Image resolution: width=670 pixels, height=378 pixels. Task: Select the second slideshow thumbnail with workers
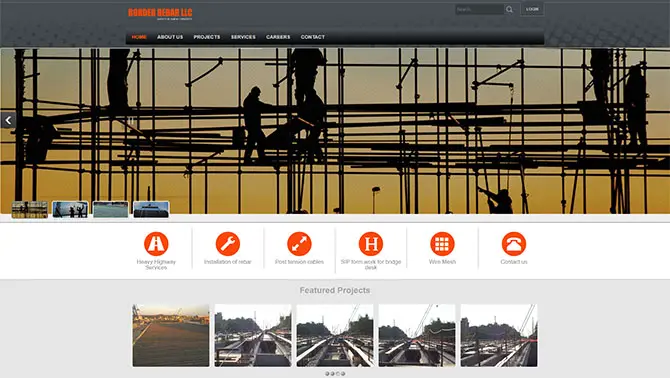[70, 210]
